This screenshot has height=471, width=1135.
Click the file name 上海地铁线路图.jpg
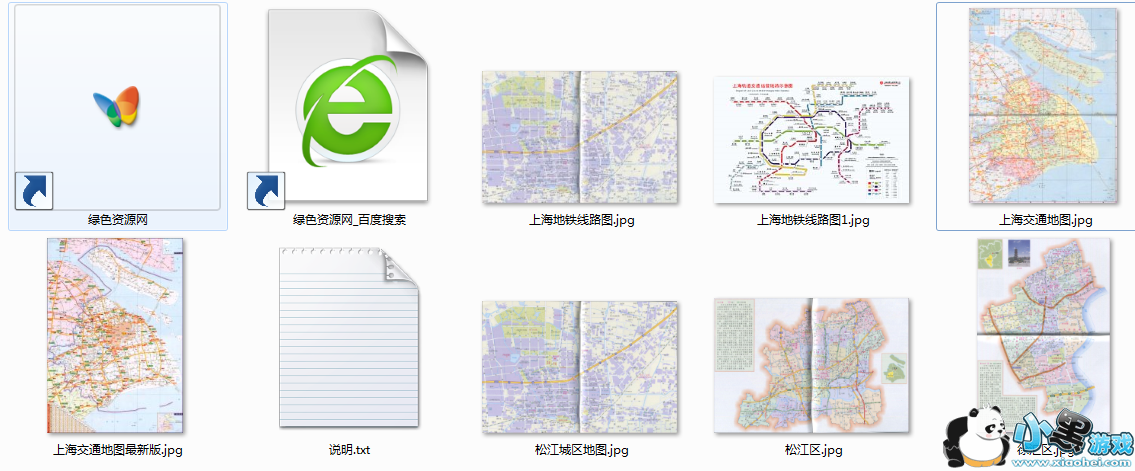[581, 220]
